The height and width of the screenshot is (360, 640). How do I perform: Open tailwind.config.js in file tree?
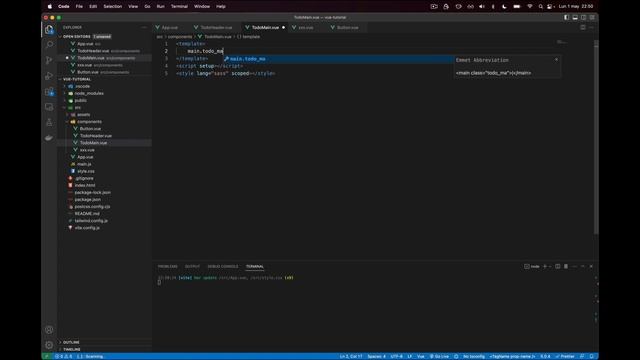(x=91, y=221)
